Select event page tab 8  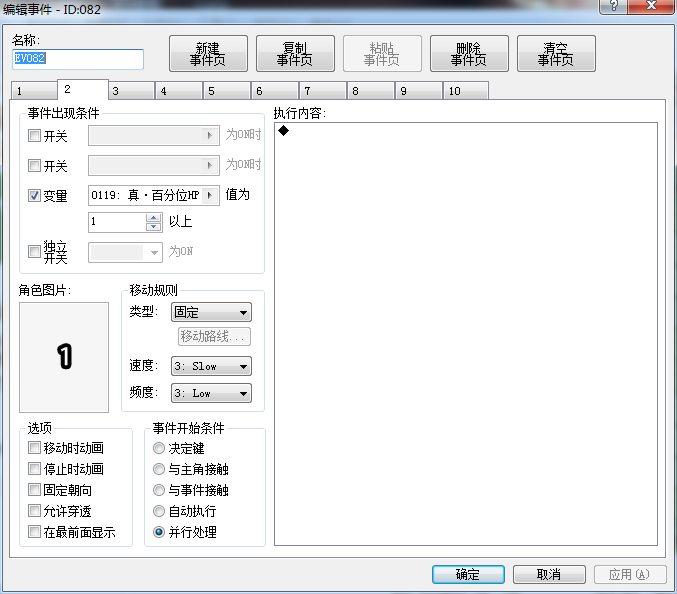(x=371, y=91)
